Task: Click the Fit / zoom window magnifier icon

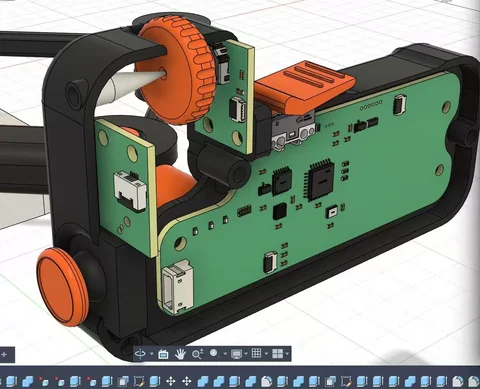Action: (214, 354)
